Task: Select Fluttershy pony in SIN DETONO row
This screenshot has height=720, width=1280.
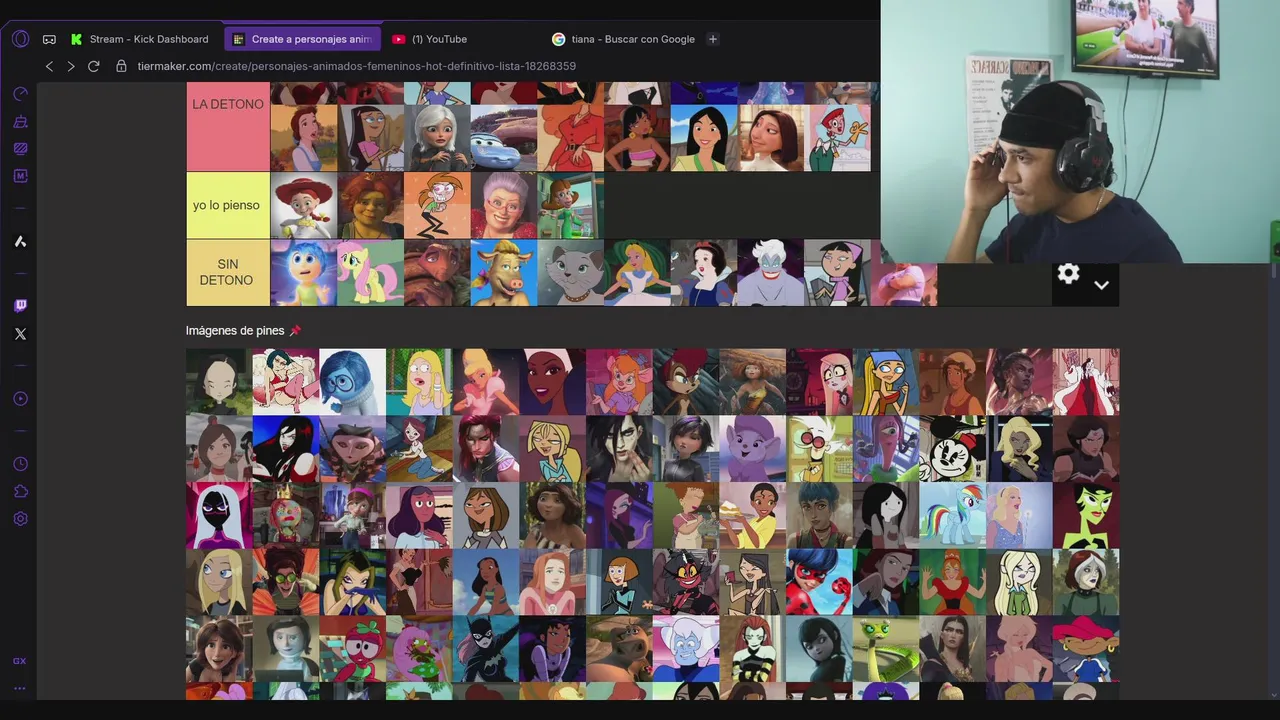Action: pyautogui.click(x=370, y=273)
